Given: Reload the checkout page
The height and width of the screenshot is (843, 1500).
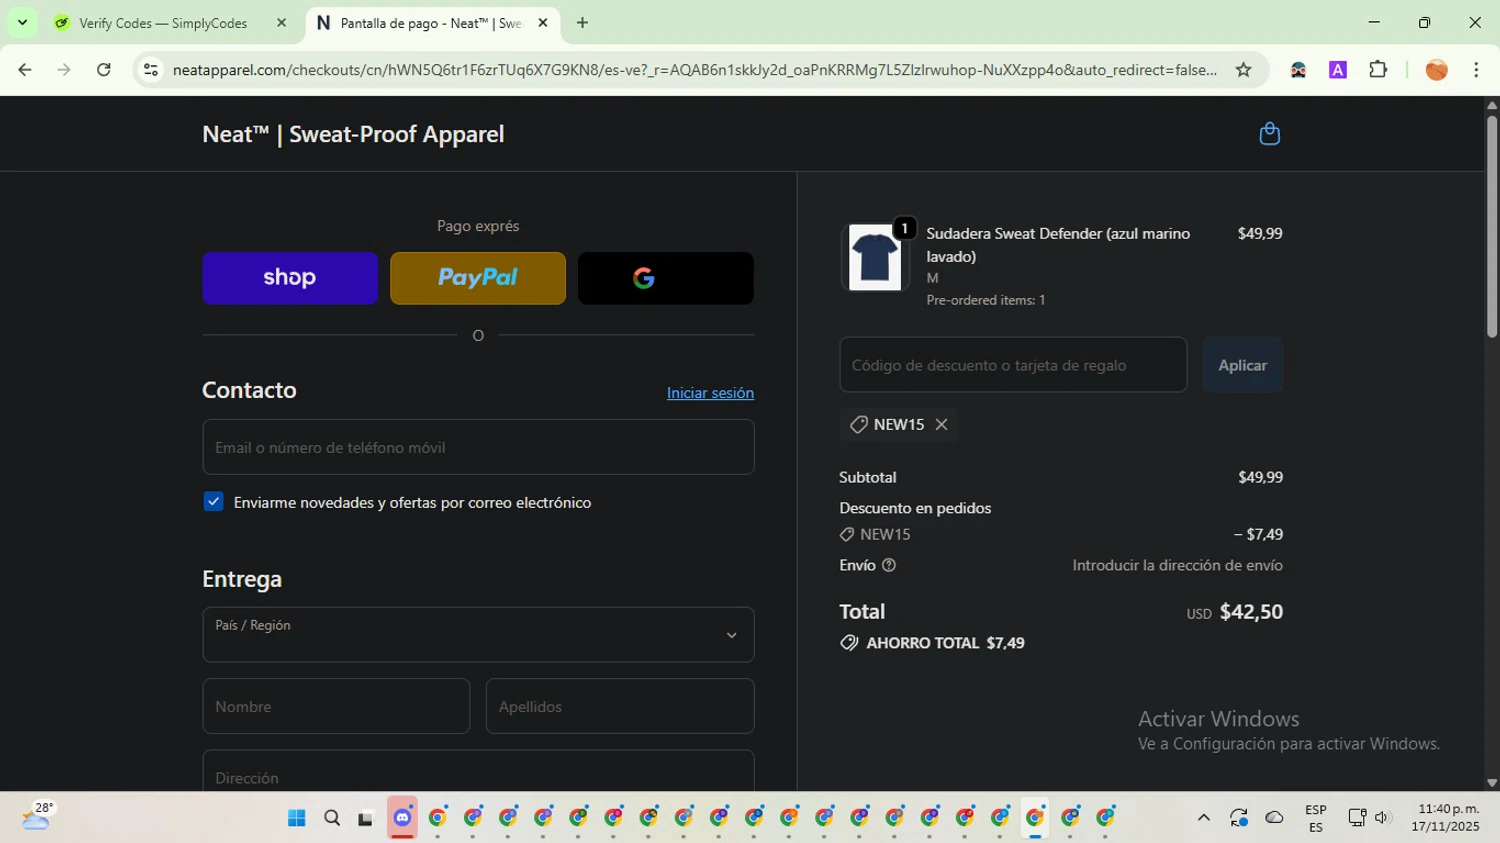Looking at the screenshot, I should [104, 70].
